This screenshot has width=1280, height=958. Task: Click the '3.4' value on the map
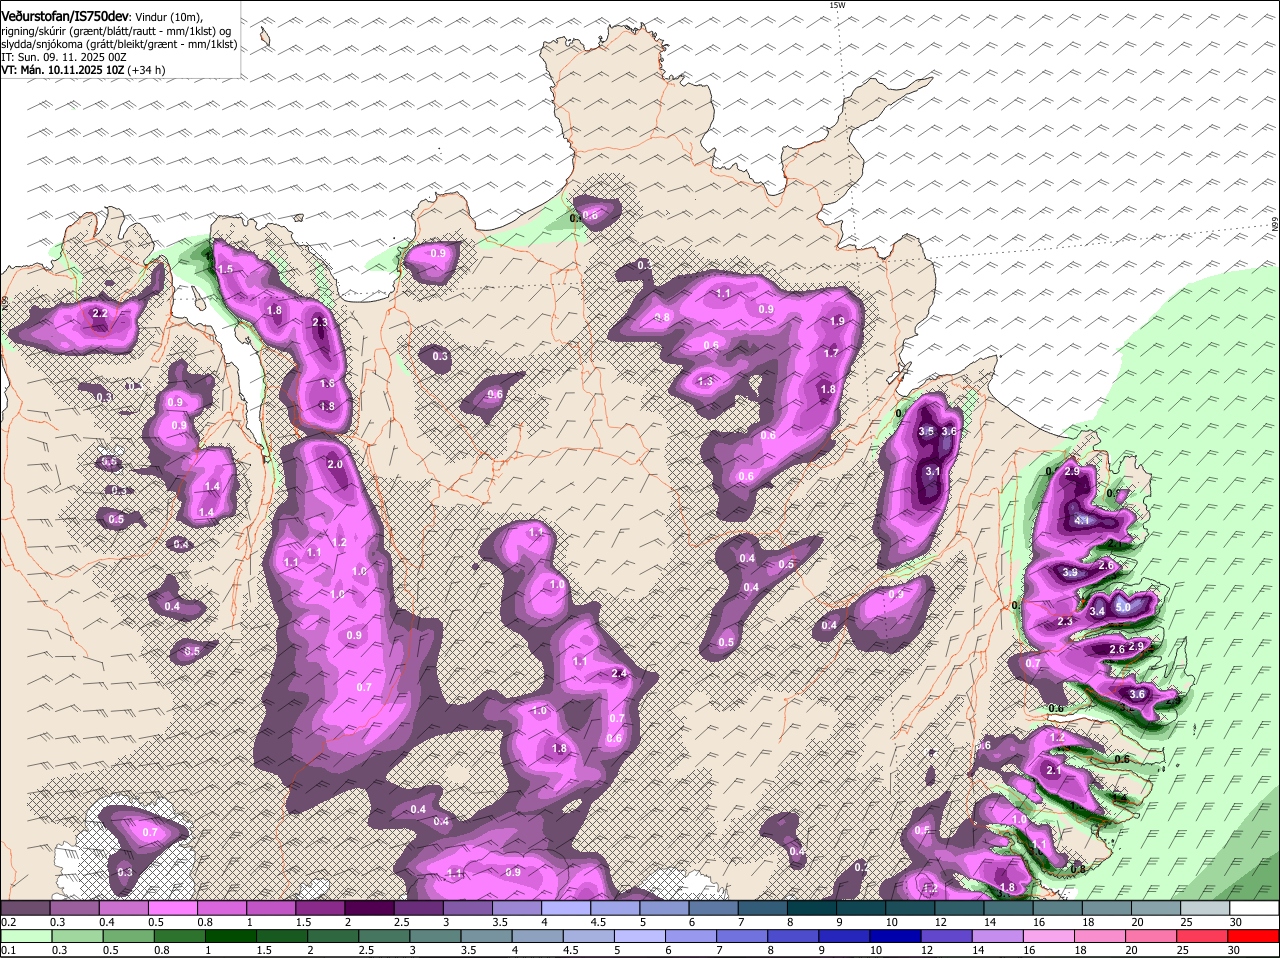1097,611
